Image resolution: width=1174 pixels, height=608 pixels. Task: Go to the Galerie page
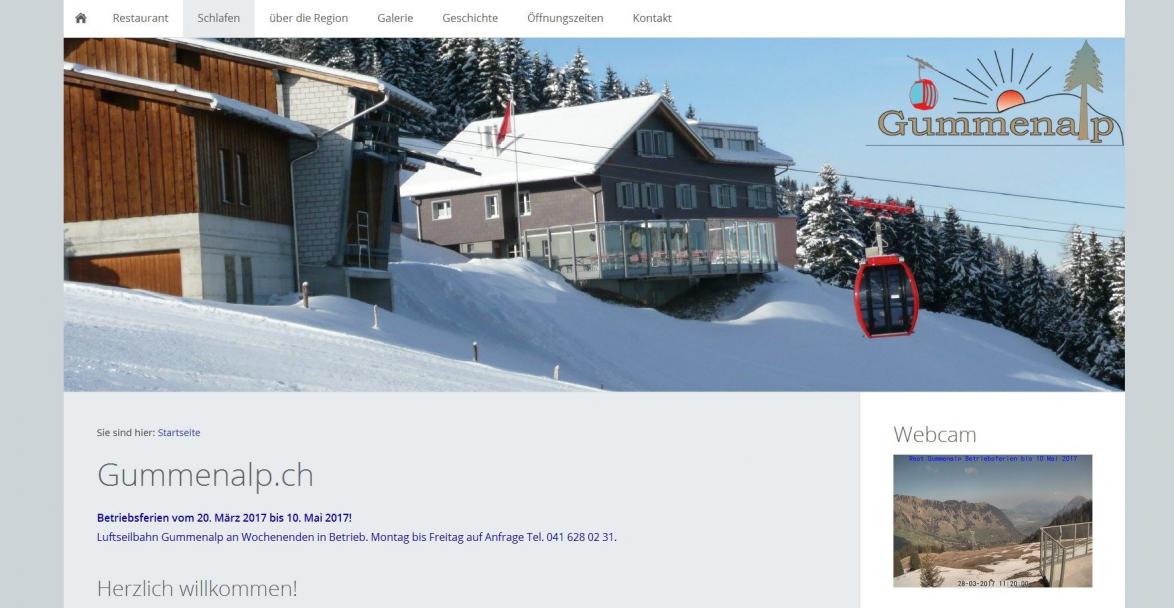click(x=395, y=18)
